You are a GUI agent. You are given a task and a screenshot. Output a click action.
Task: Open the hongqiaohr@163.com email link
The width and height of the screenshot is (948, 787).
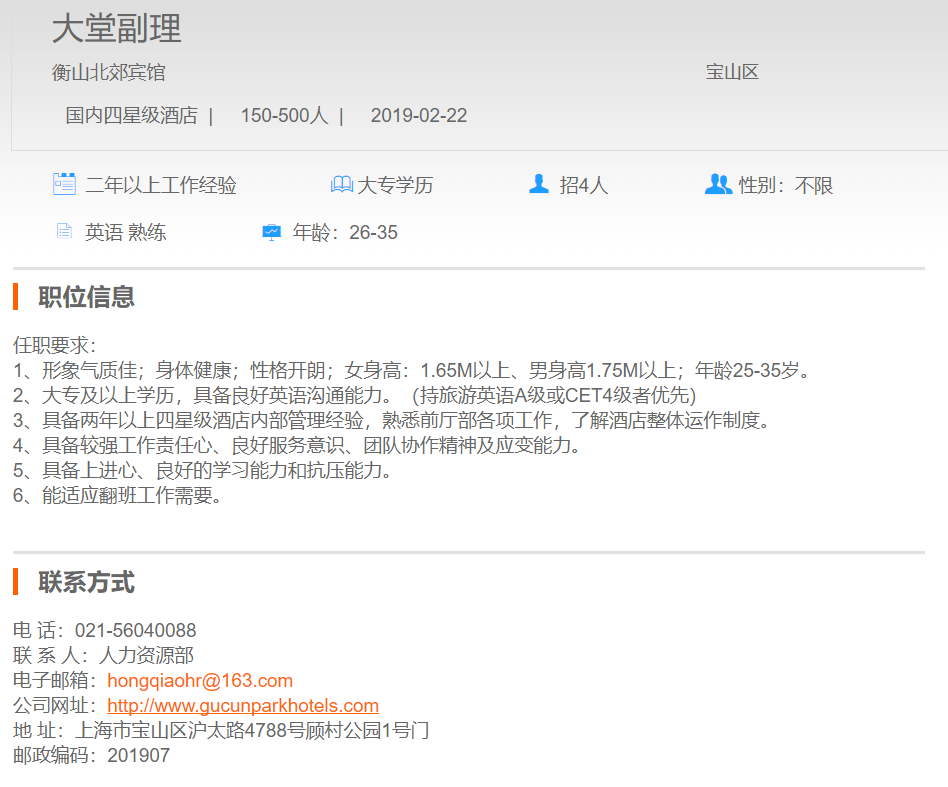tap(199, 681)
